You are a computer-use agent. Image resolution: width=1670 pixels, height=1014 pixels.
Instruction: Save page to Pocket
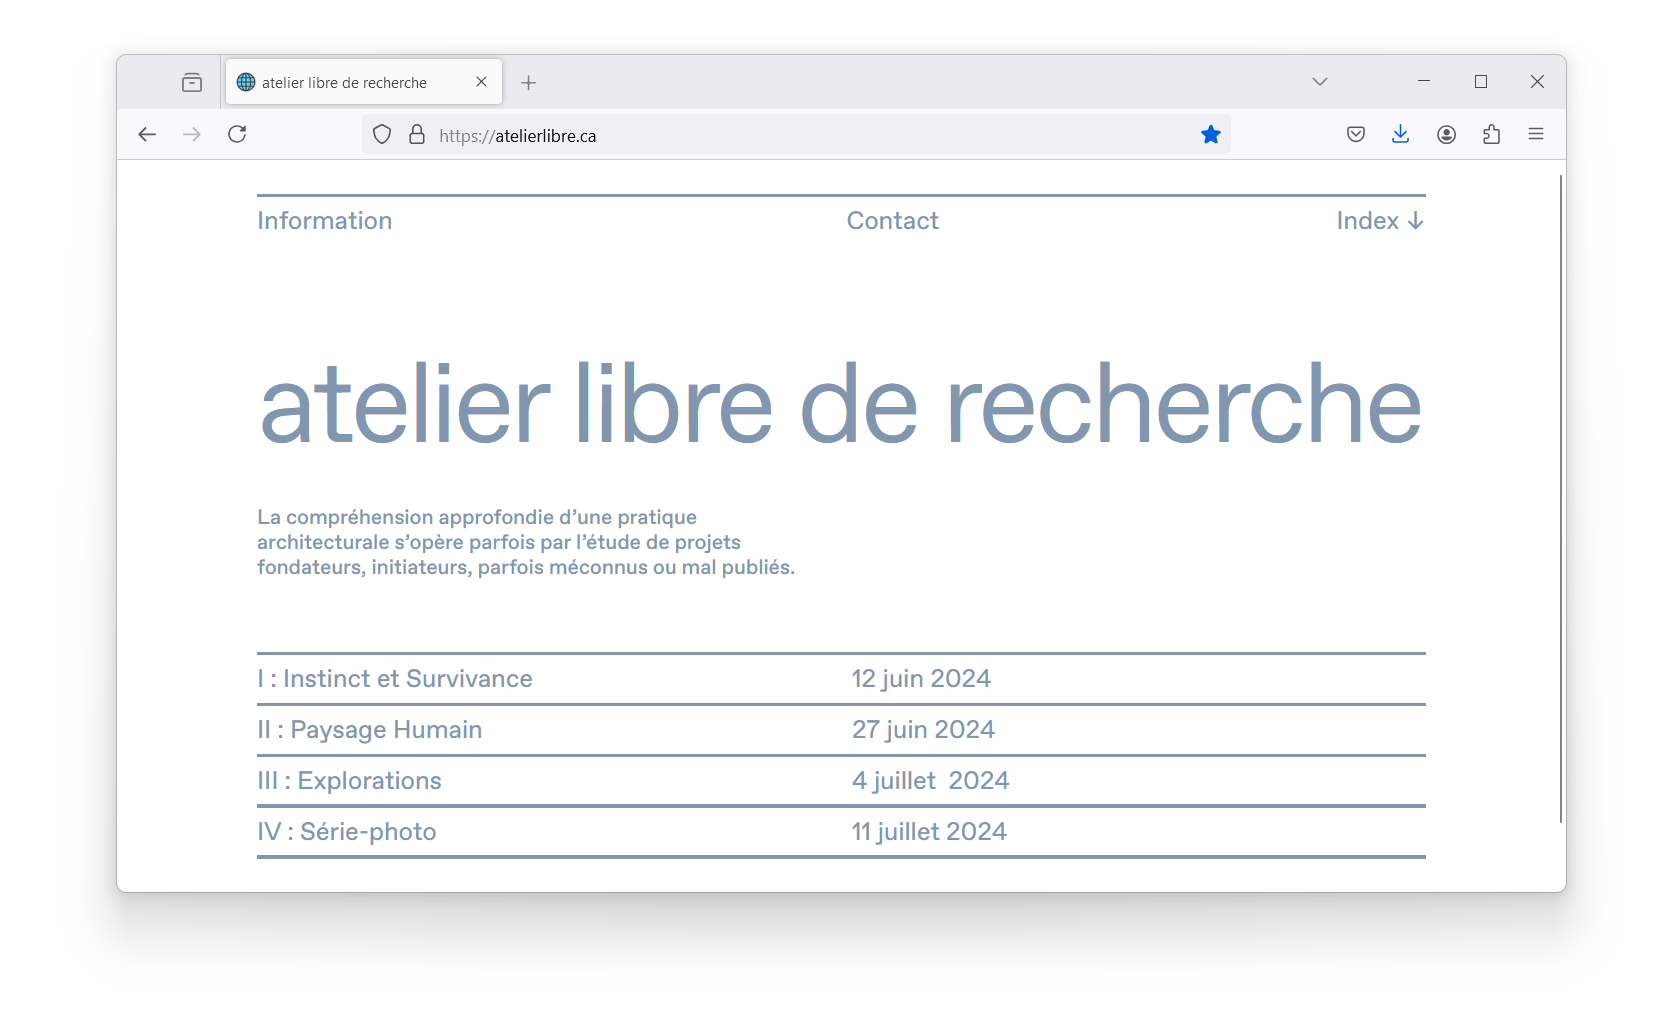tap(1356, 134)
